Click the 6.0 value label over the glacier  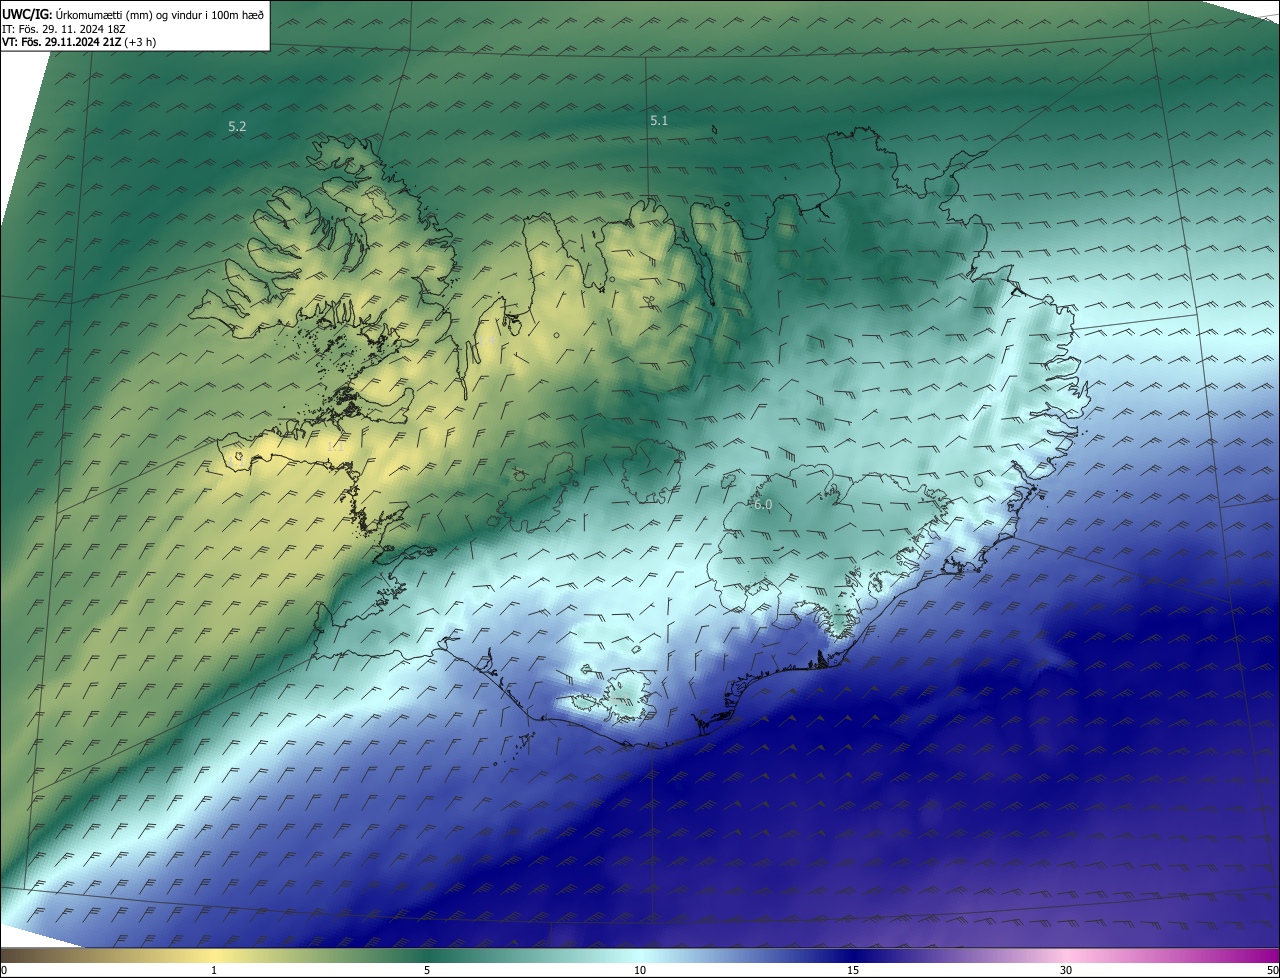[763, 505]
